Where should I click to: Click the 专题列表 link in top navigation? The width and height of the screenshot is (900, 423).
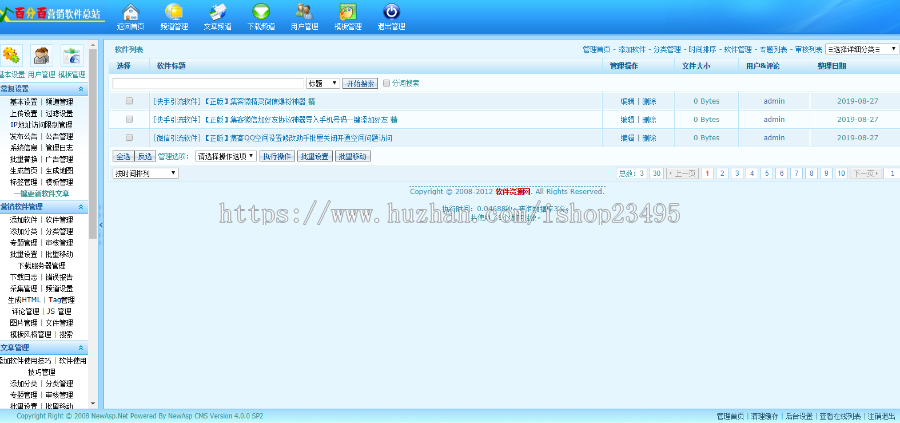[773, 50]
